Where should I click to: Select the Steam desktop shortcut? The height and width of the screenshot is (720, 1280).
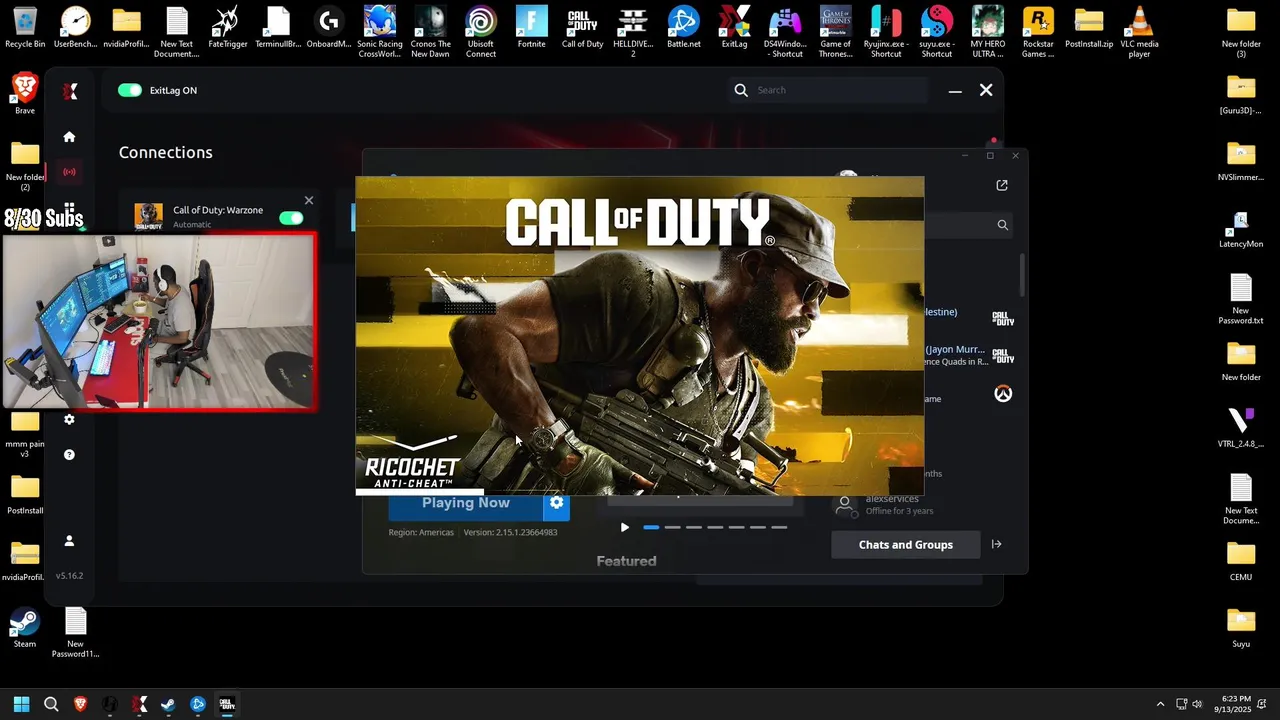pos(25,629)
